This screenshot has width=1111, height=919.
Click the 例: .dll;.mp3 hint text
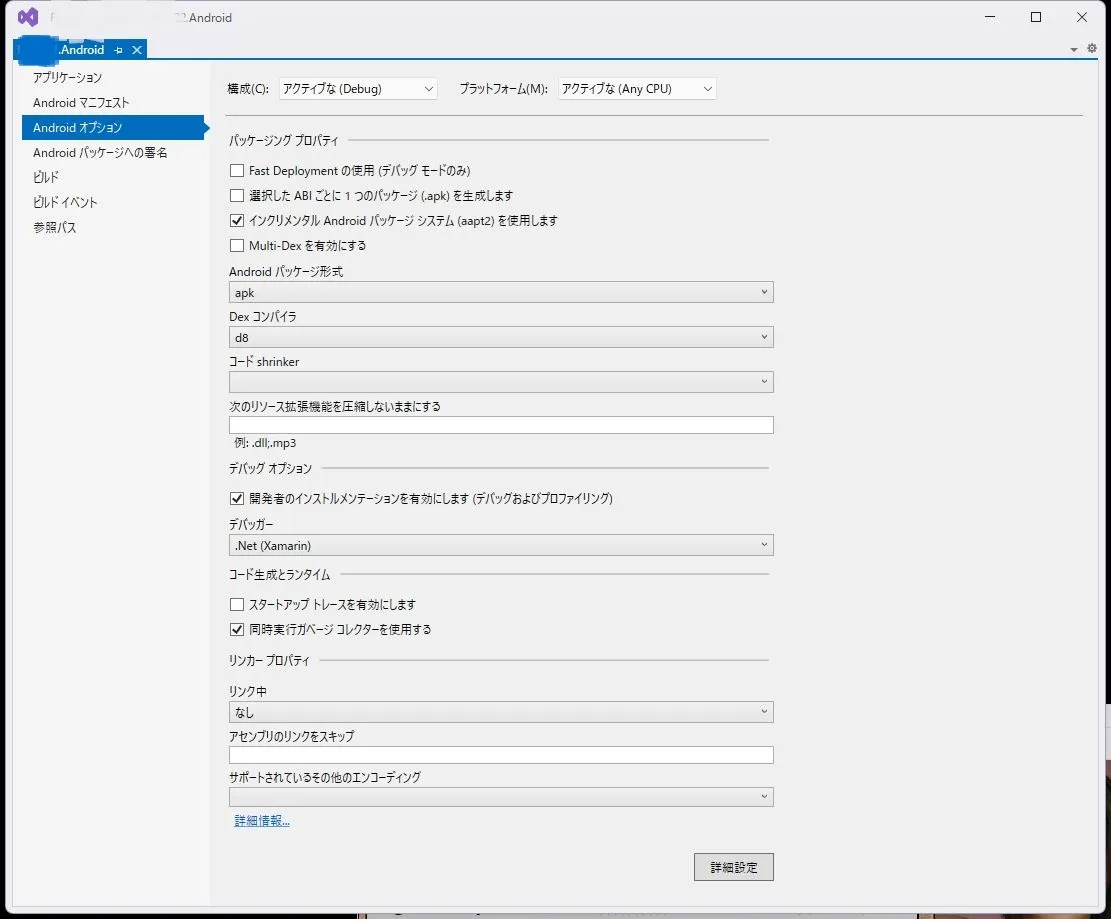click(x=265, y=443)
